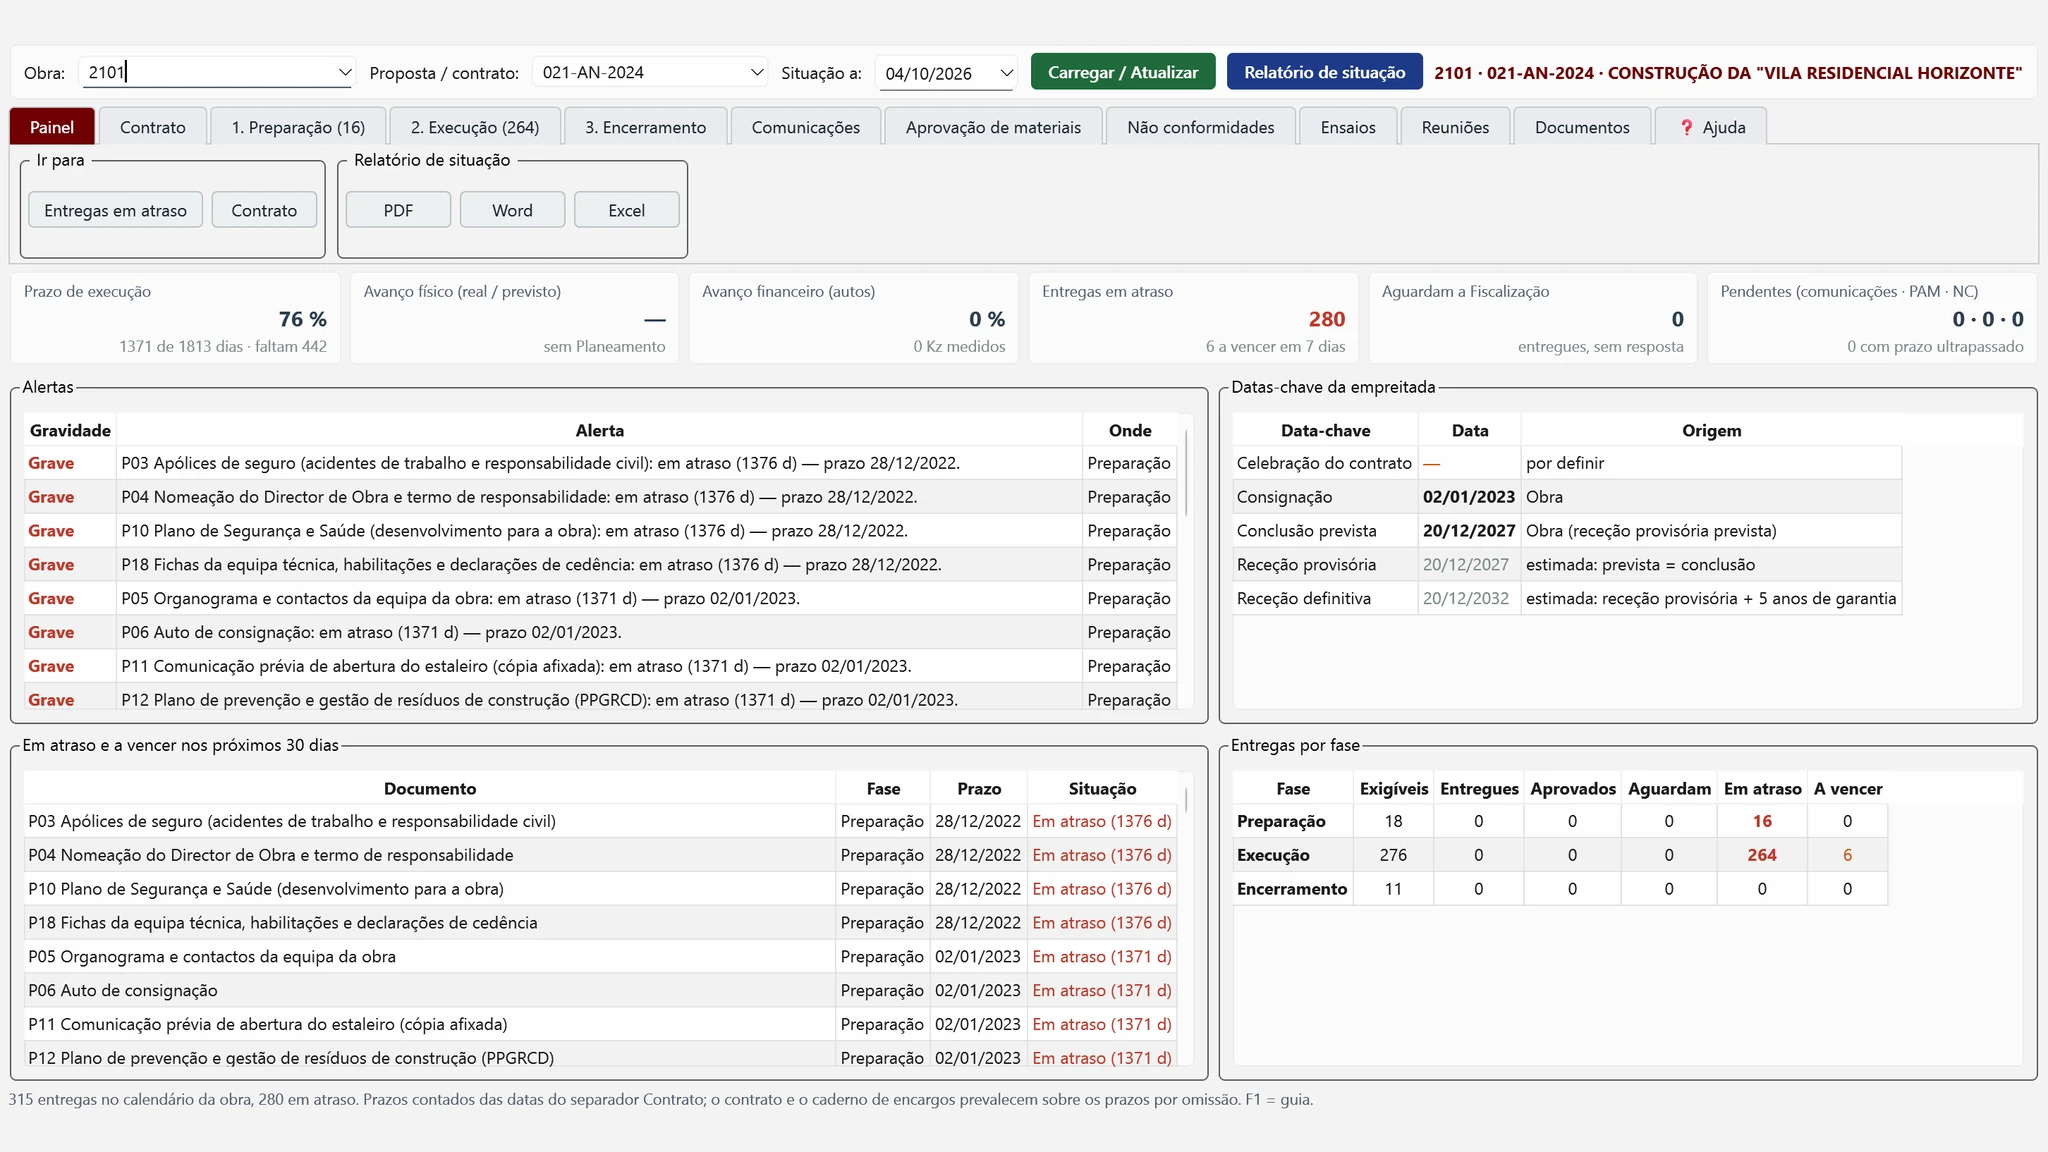The image size is (2048, 1152).
Task: Click the 280 Entregas em atraso value
Action: coord(1327,319)
